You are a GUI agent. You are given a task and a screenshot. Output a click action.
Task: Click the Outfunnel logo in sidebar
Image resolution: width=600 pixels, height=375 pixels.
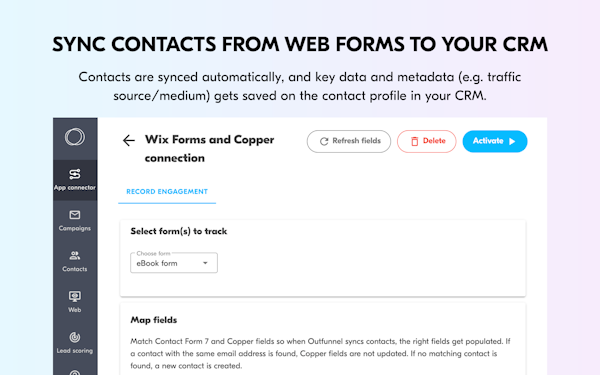coord(75,137)
